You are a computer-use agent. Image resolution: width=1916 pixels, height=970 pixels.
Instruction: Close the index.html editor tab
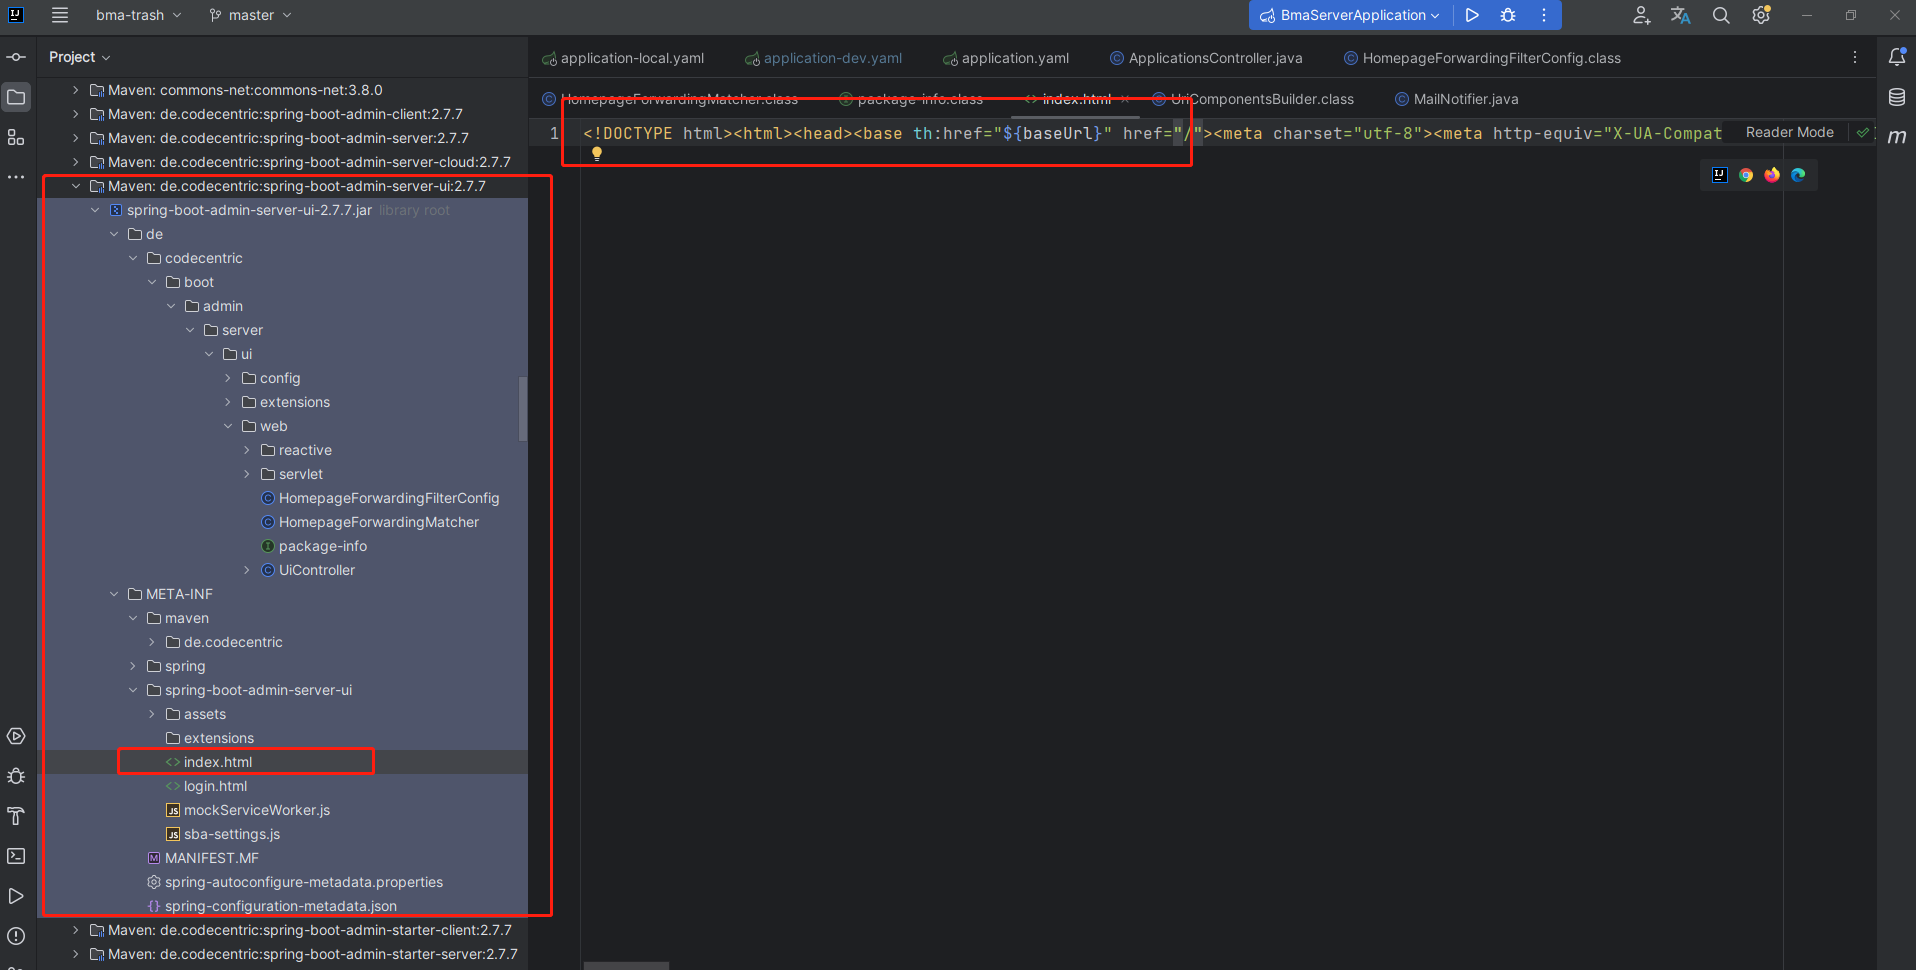pos(1125,99)
